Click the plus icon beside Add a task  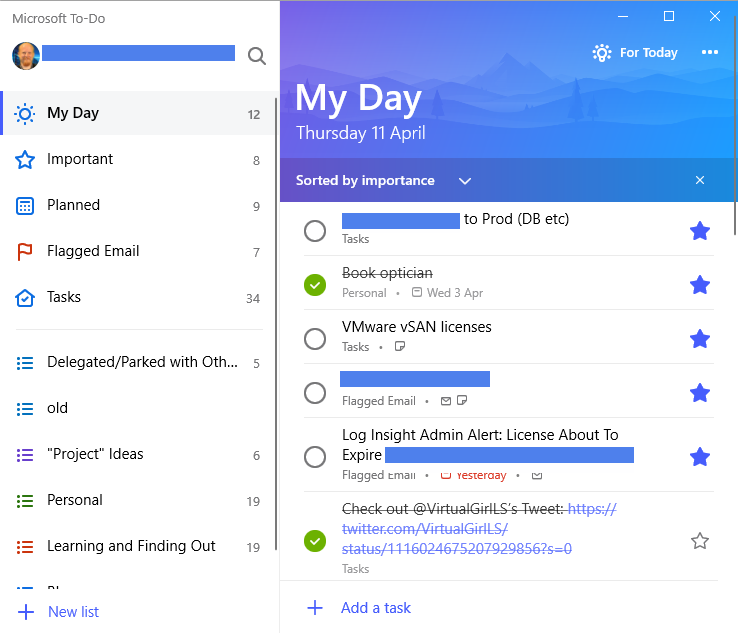[x=315, y=608]
